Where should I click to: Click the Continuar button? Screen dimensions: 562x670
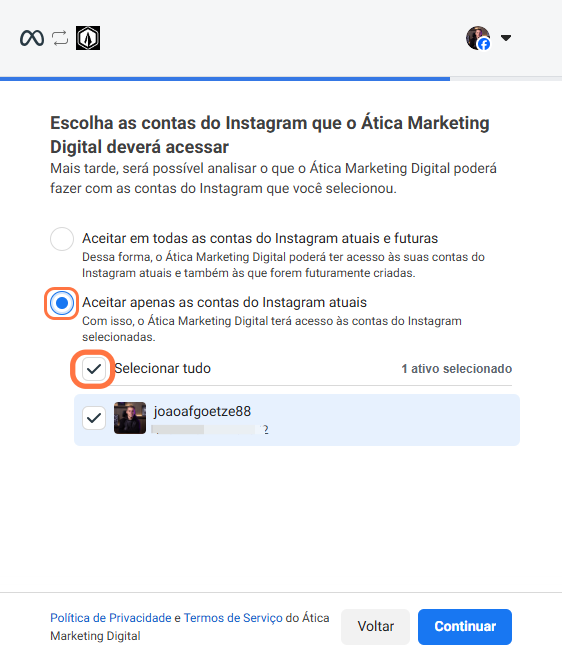[x=465, y=627]
